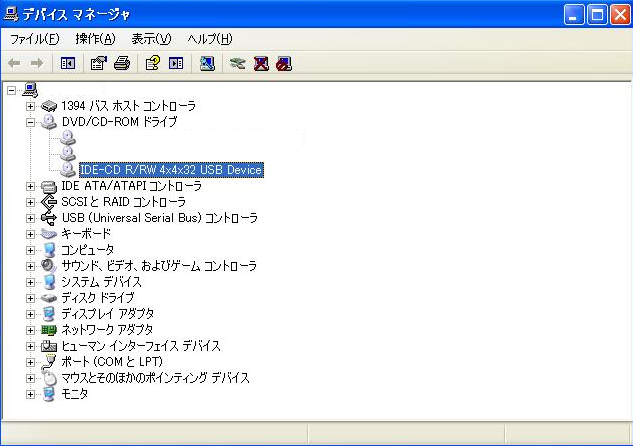
Task: Expand SCSI と RAID コントローラ node
Action: pos(30,202)
